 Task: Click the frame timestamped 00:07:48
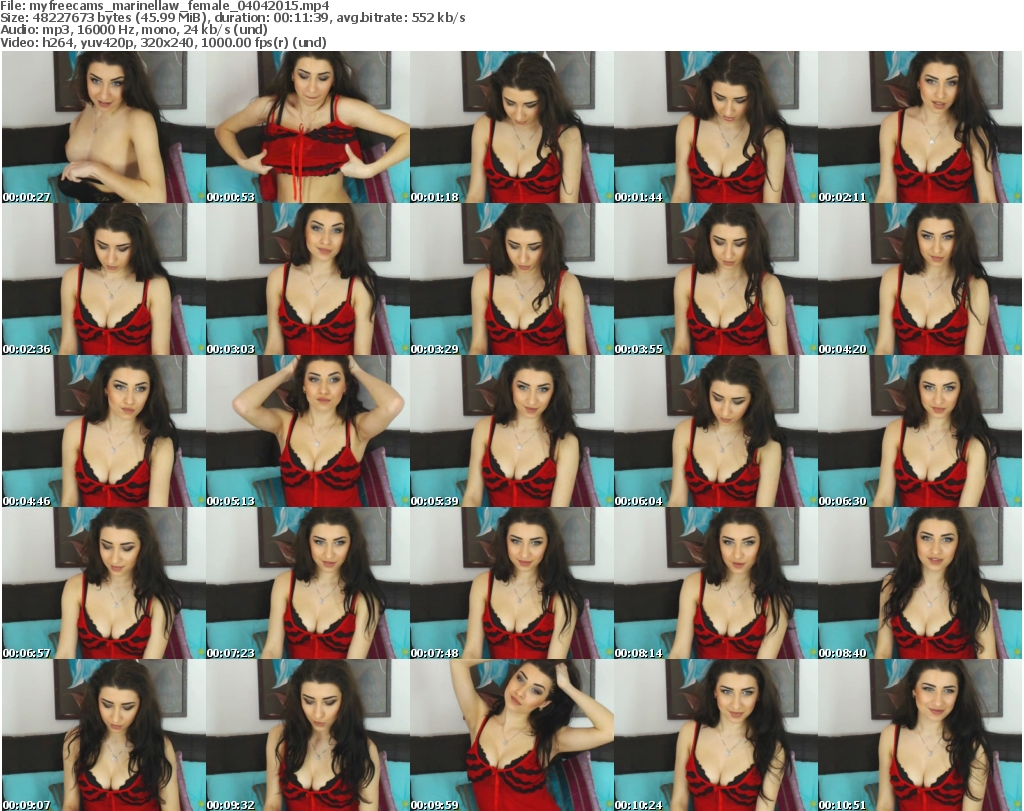point(511,583)
